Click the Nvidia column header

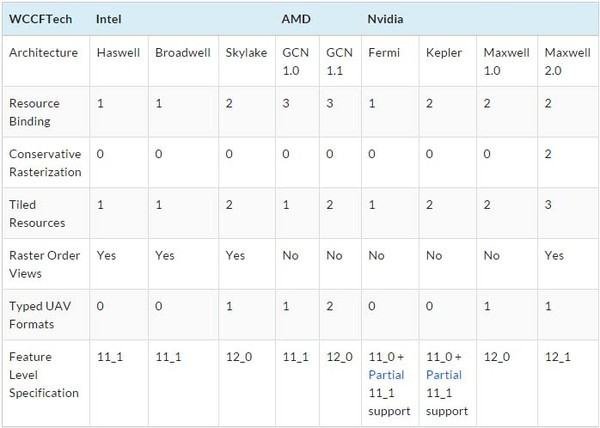388,19
